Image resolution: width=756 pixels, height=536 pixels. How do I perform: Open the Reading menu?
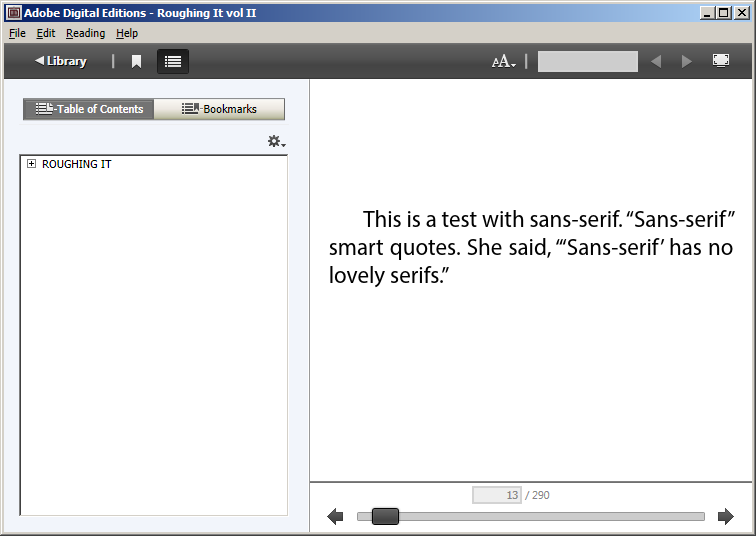[85, 33]
